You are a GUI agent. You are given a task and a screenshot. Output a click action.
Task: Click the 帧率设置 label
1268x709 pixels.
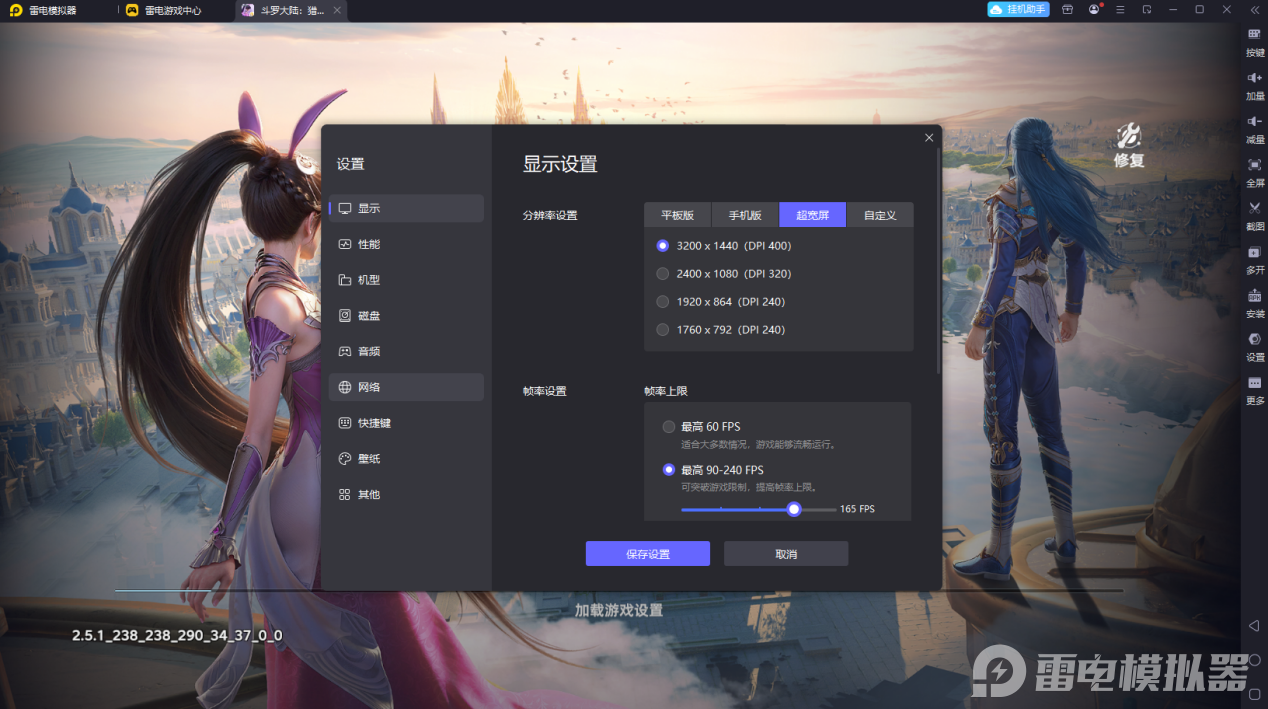(544, 391)
